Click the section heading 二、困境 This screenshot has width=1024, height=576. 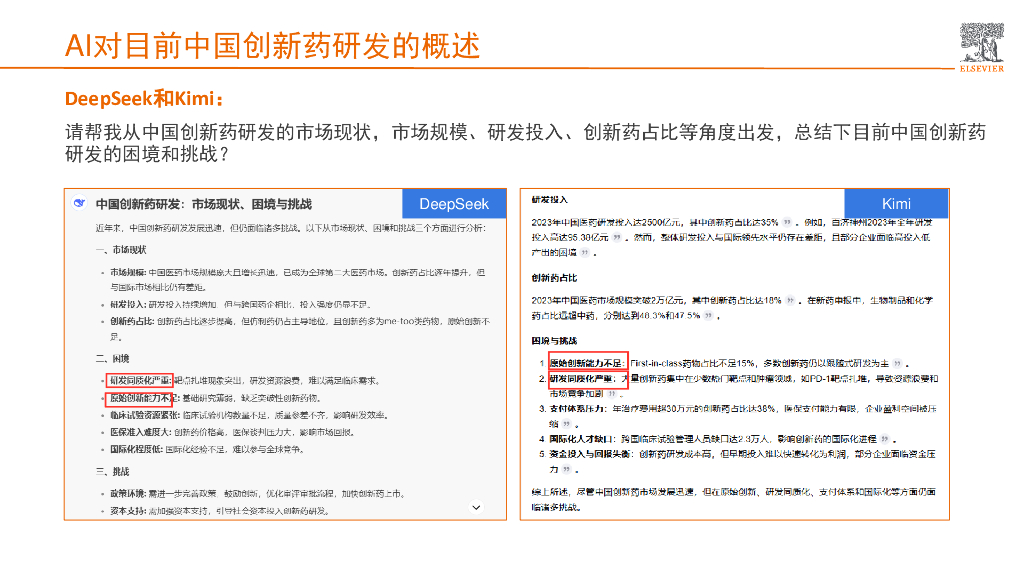tap(112, 359)
